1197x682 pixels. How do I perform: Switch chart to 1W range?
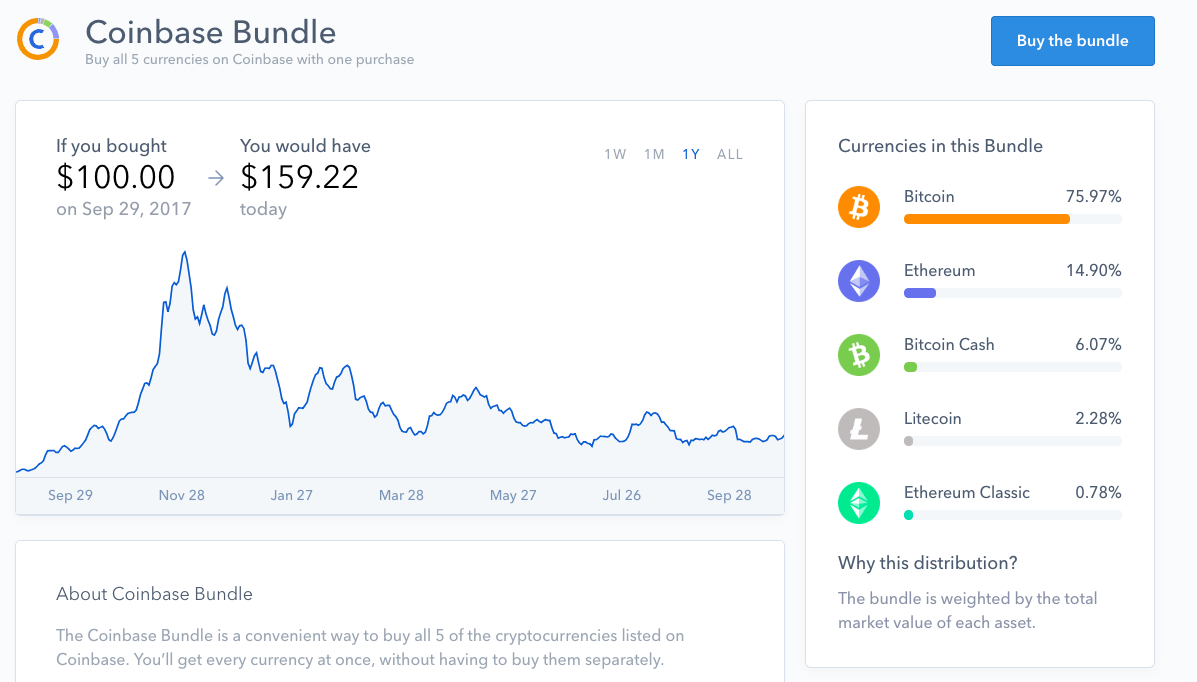pos(615,154)
